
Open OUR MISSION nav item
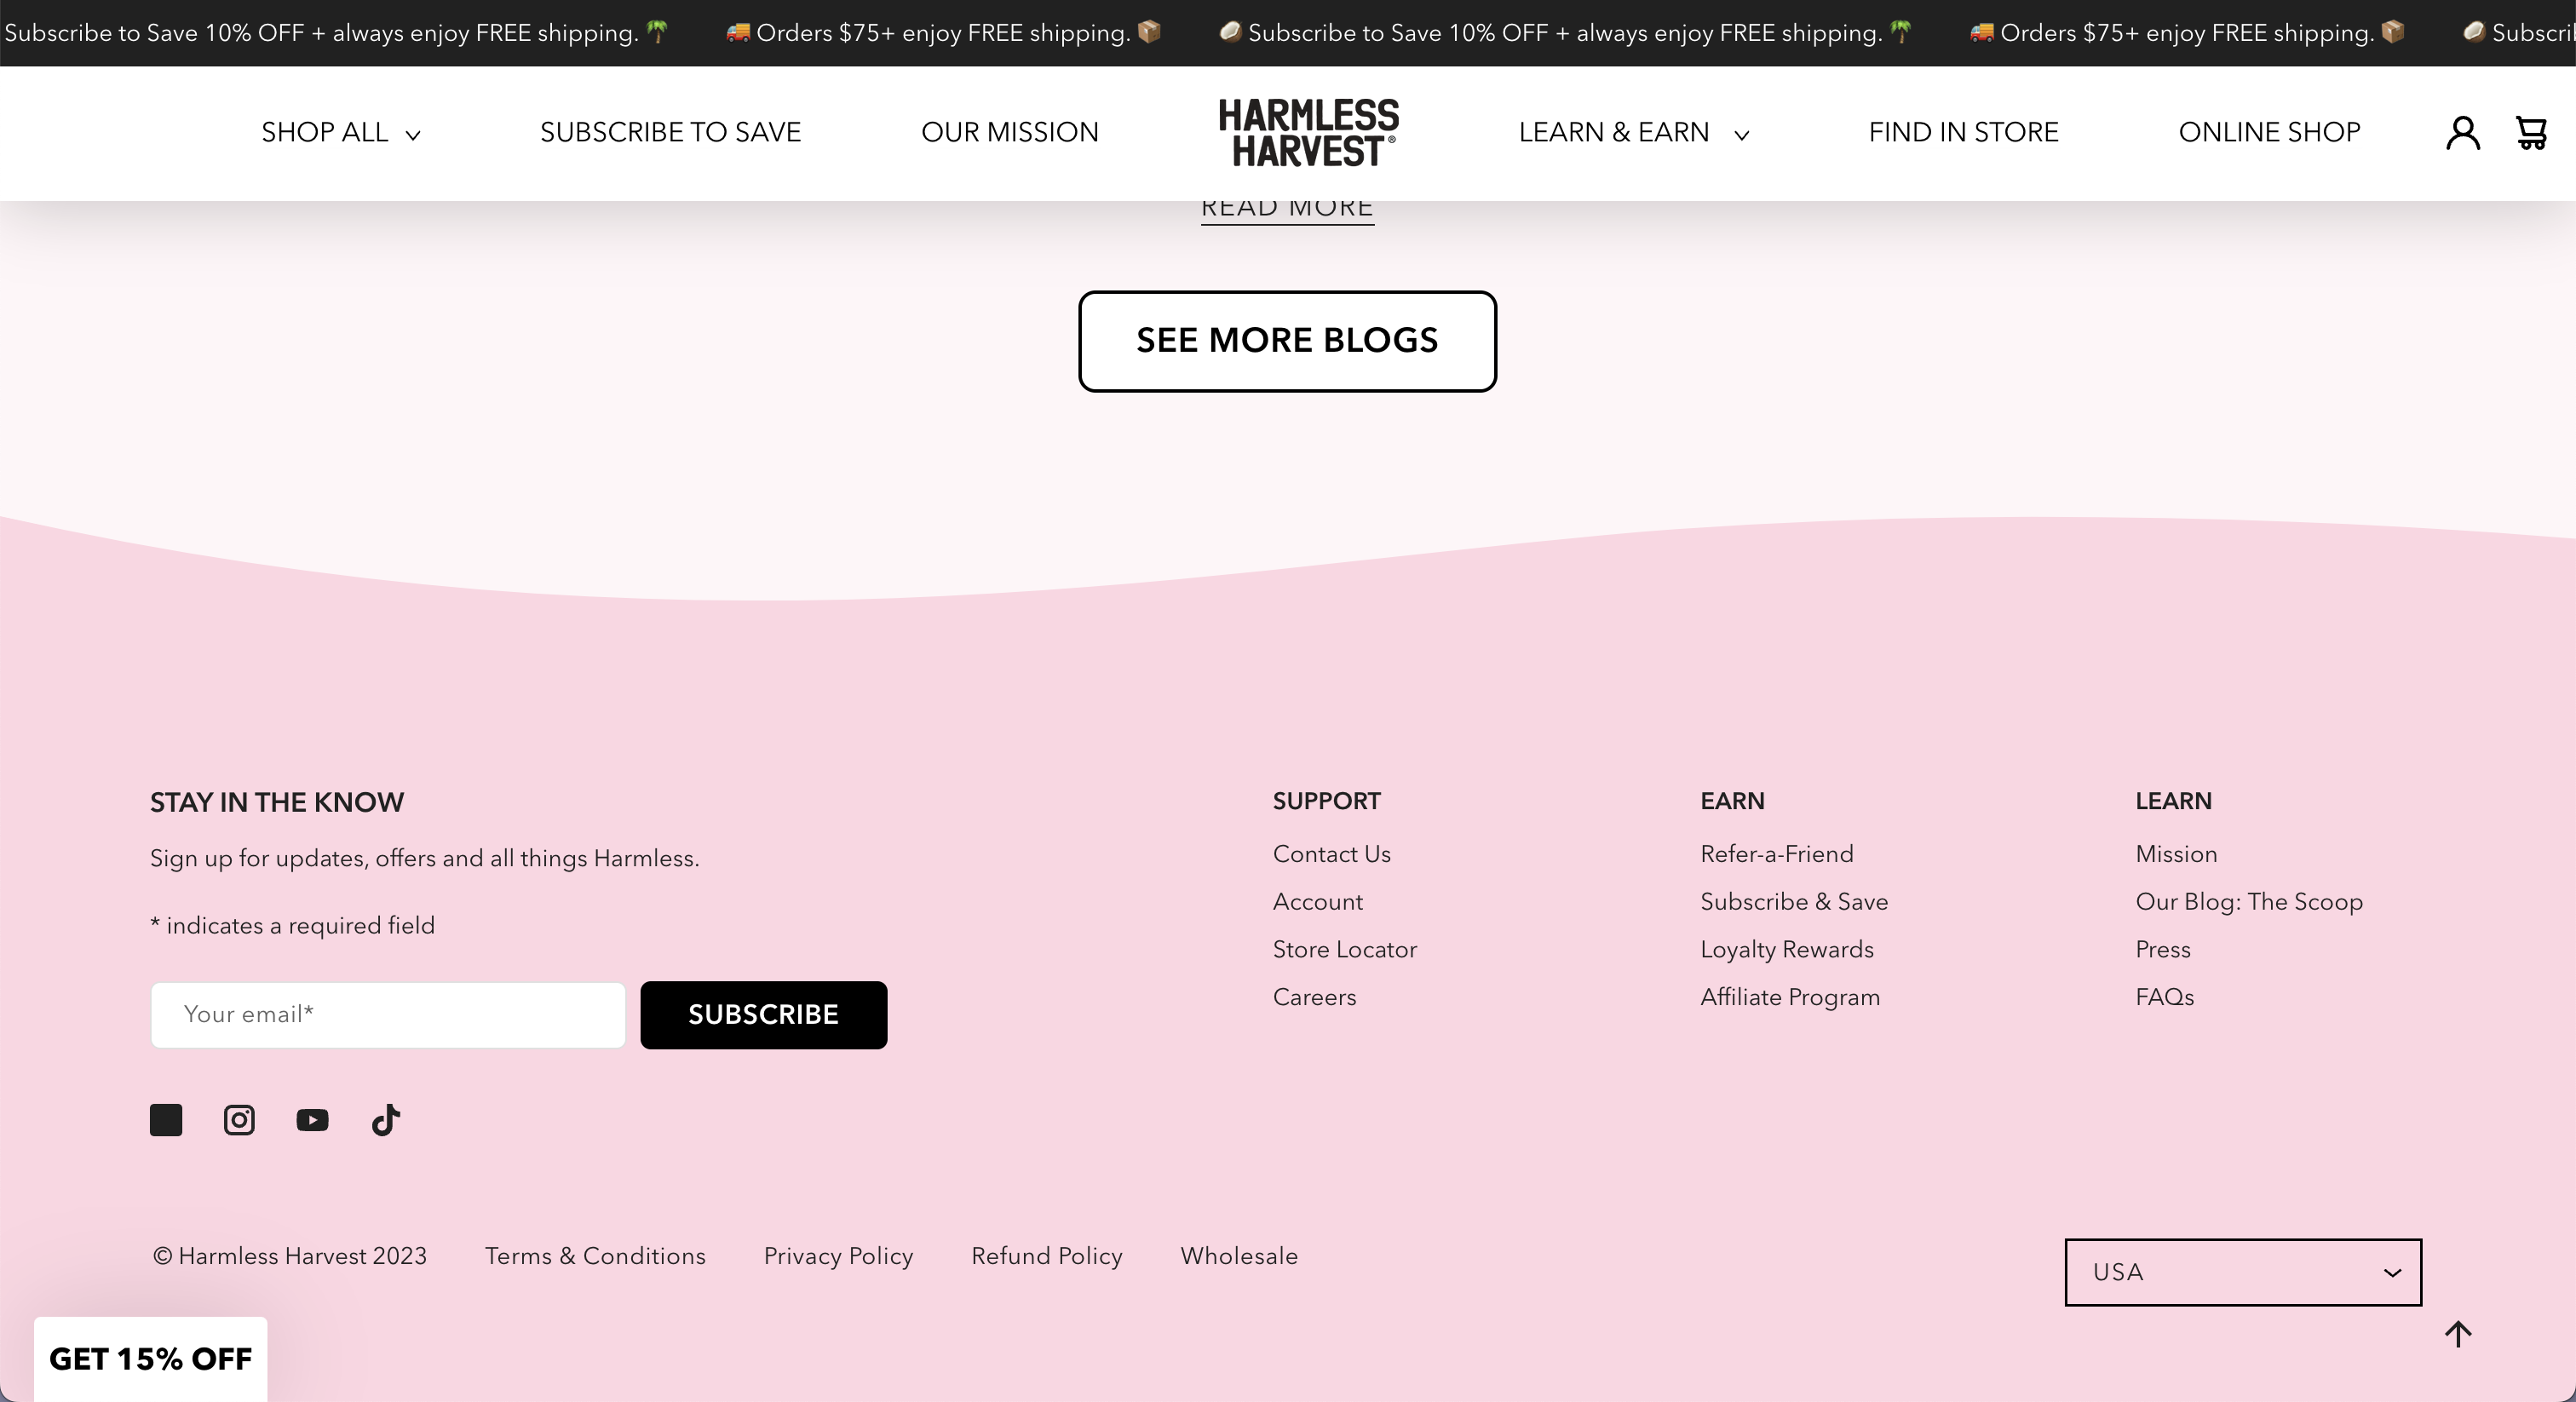(1010, 133)
